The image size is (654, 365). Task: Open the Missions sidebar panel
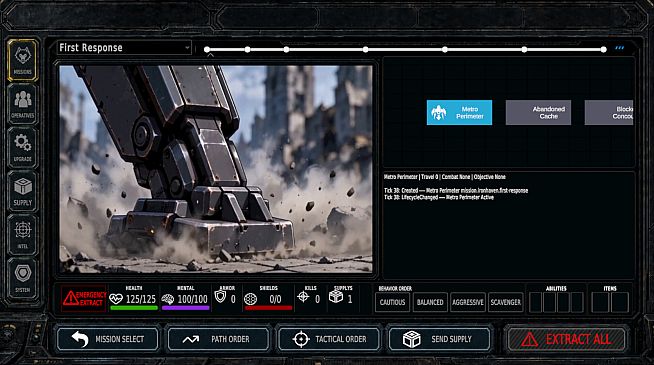23,60
